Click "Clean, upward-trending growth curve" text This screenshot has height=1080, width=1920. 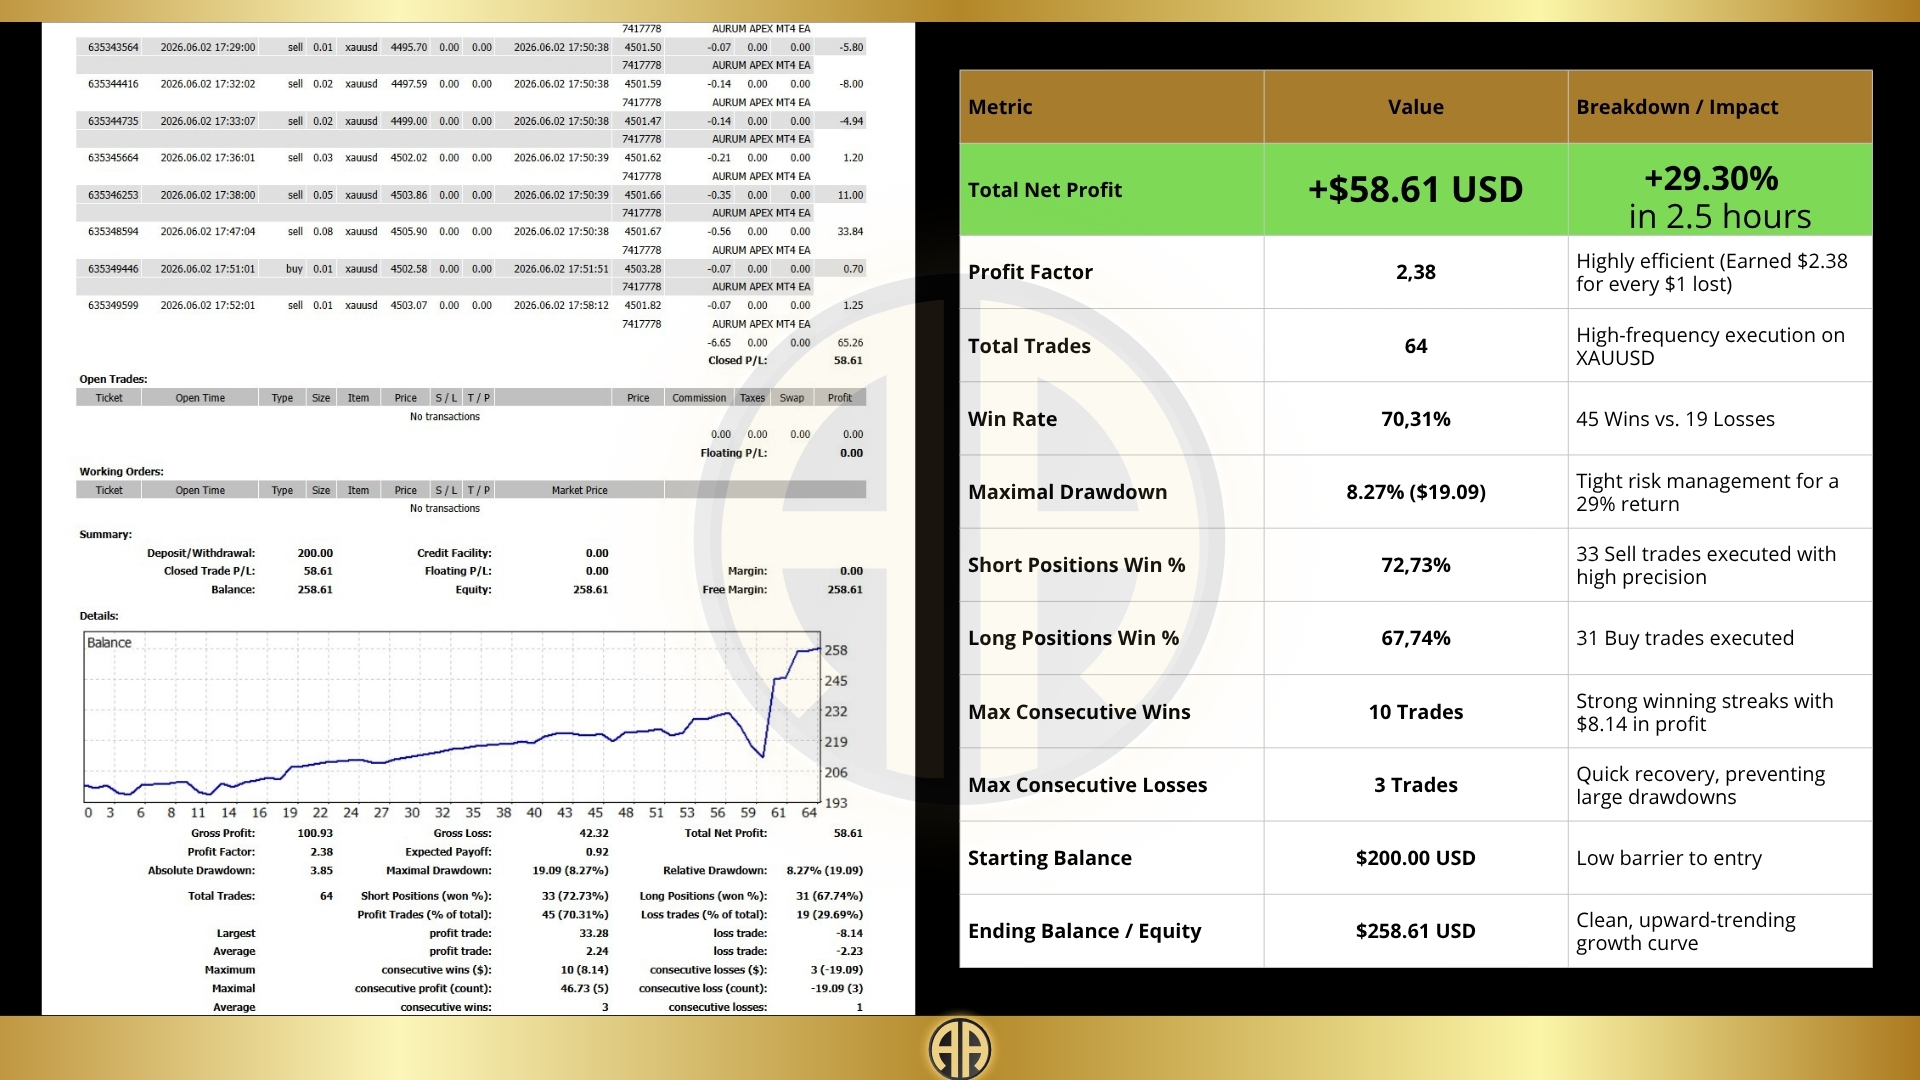point(1686,931)
